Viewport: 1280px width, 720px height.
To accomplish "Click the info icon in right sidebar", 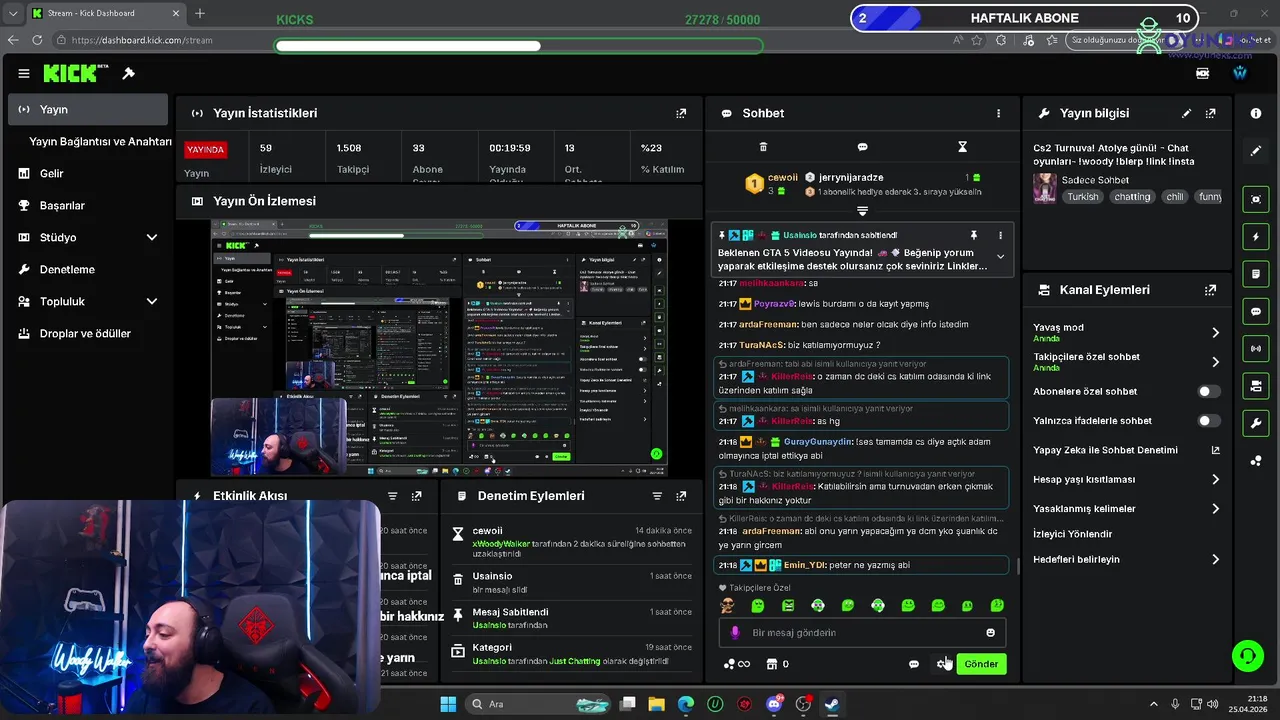I will click(1256, 113).
